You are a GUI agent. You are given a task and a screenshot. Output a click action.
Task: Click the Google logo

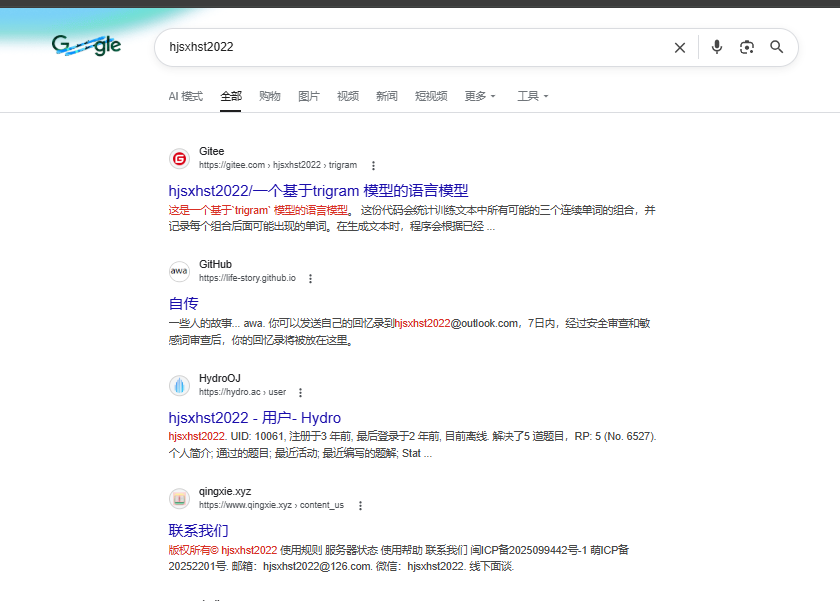tap(87, 46)
